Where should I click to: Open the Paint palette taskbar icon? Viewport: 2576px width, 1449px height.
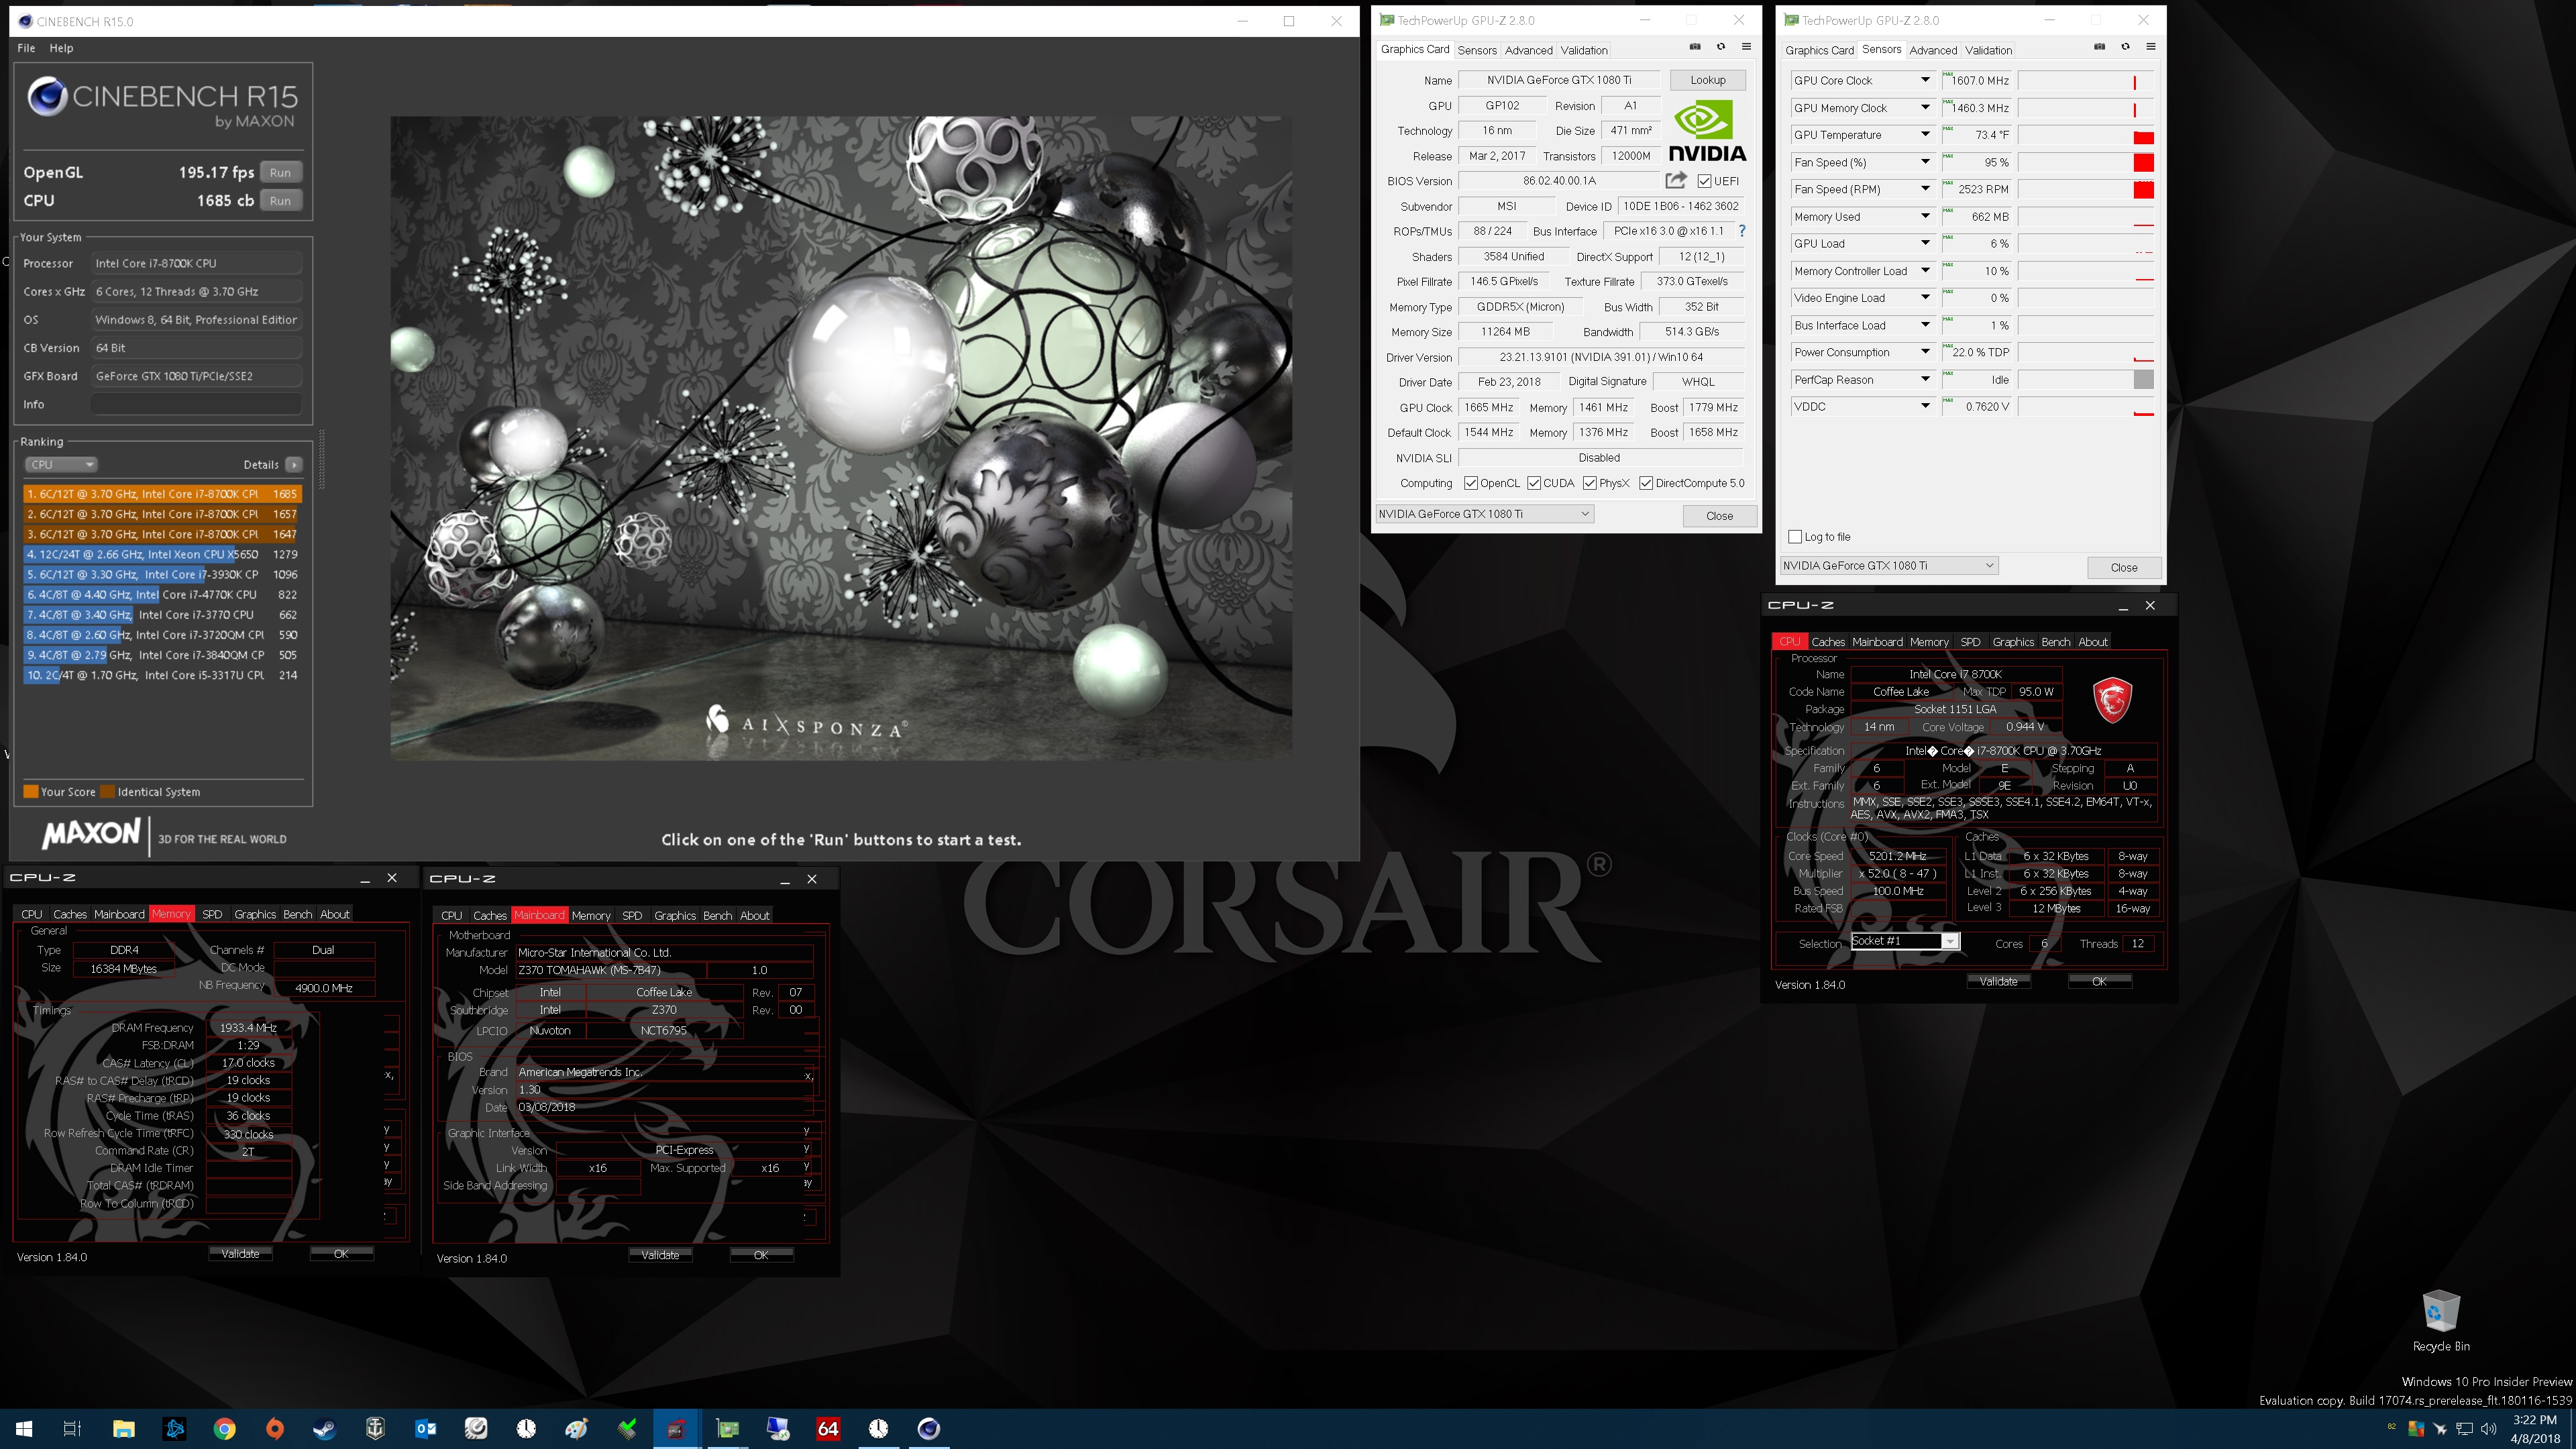click(577, 1428)
